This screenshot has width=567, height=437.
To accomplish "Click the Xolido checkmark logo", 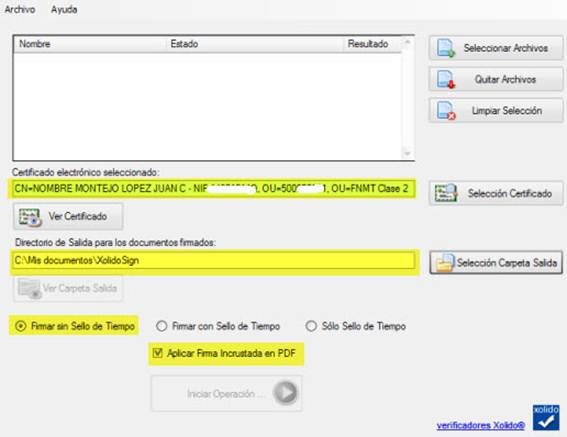I will [546, 418].
